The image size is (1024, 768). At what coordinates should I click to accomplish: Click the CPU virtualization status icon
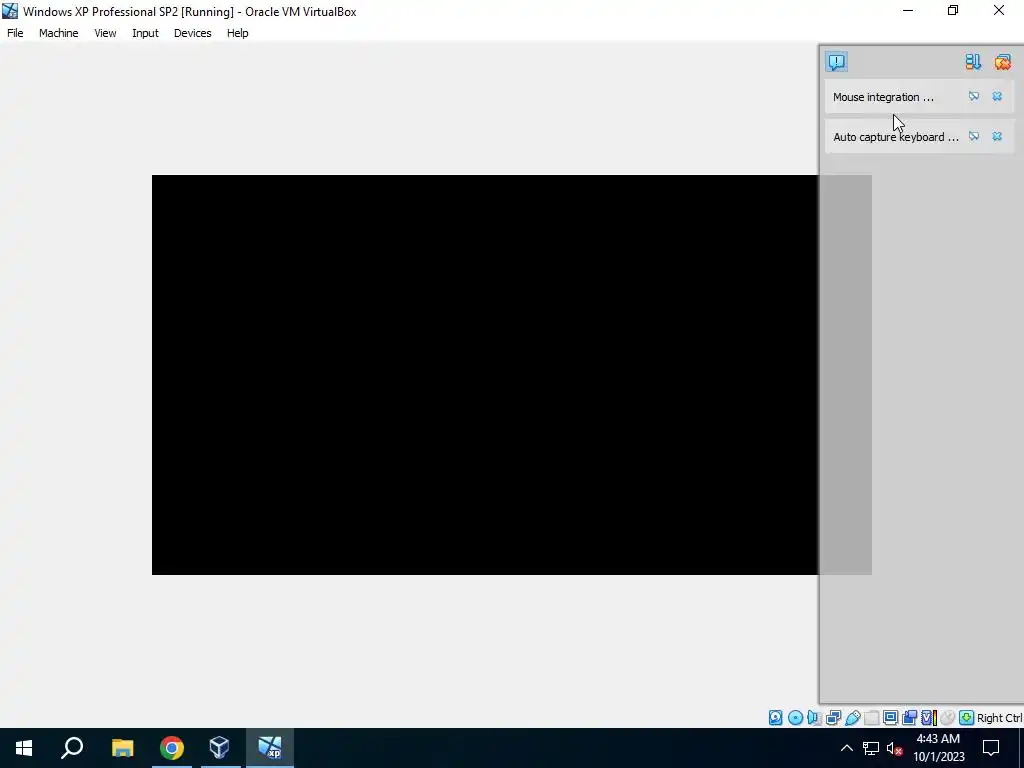929,718
